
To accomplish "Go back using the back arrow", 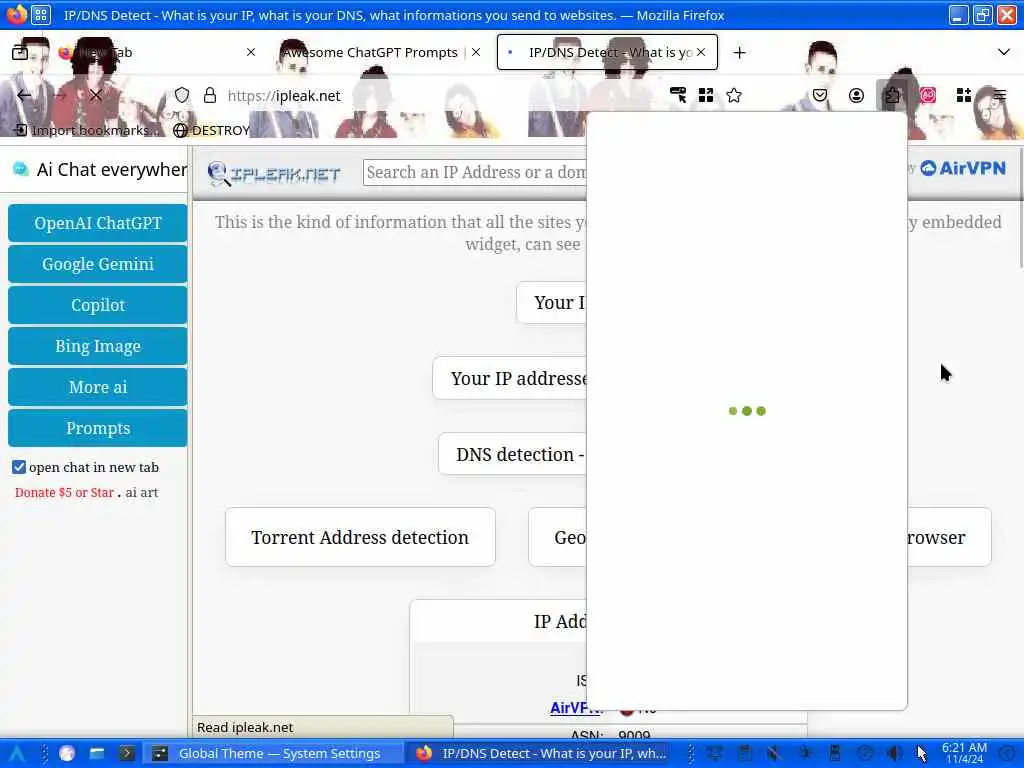I will pyautogui.click(x=24, y=95).
